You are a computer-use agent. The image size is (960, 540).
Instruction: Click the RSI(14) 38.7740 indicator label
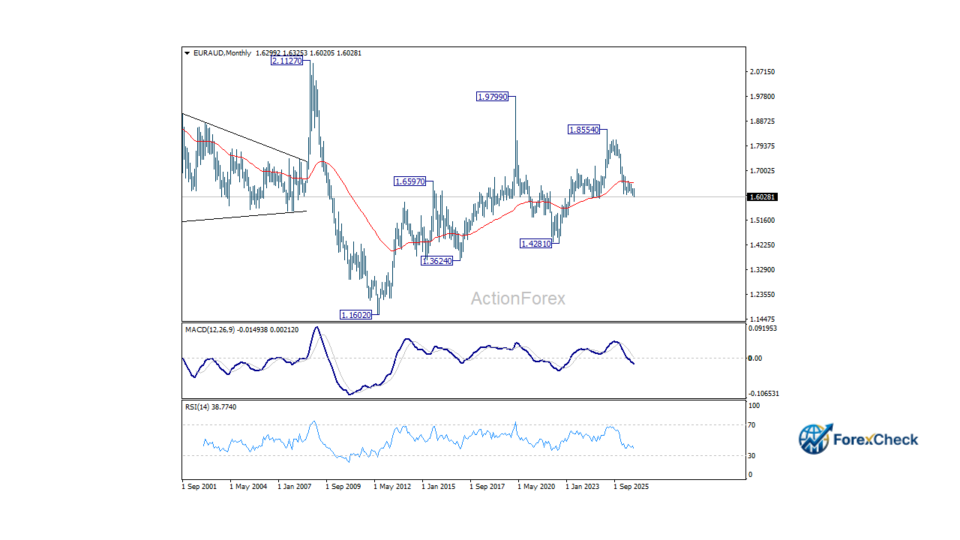(211, 407)
